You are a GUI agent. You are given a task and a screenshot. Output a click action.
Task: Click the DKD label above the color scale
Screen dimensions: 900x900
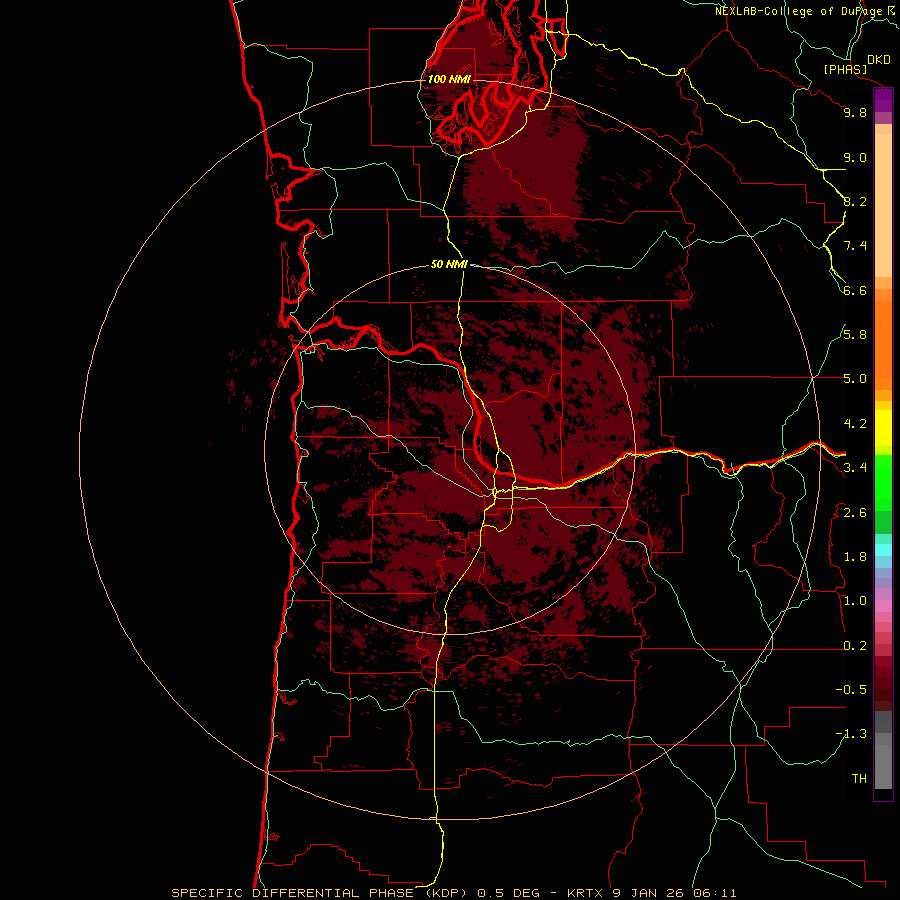879,60
